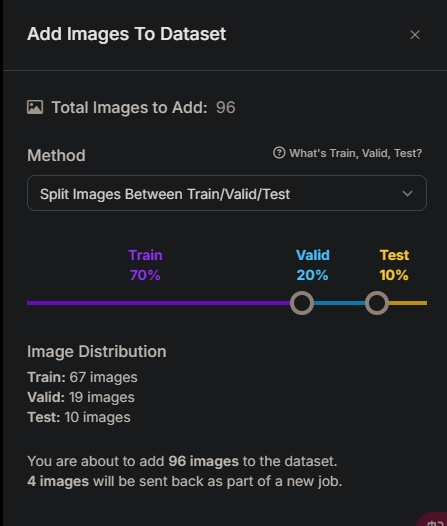Click the Train: 67 images line
Viewport: 447px width, 526px height.
click(x=82, y=377)
